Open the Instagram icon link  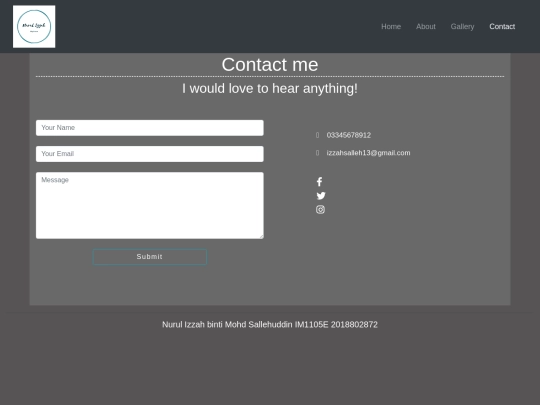pyautogui.click(x=320, y=209)
